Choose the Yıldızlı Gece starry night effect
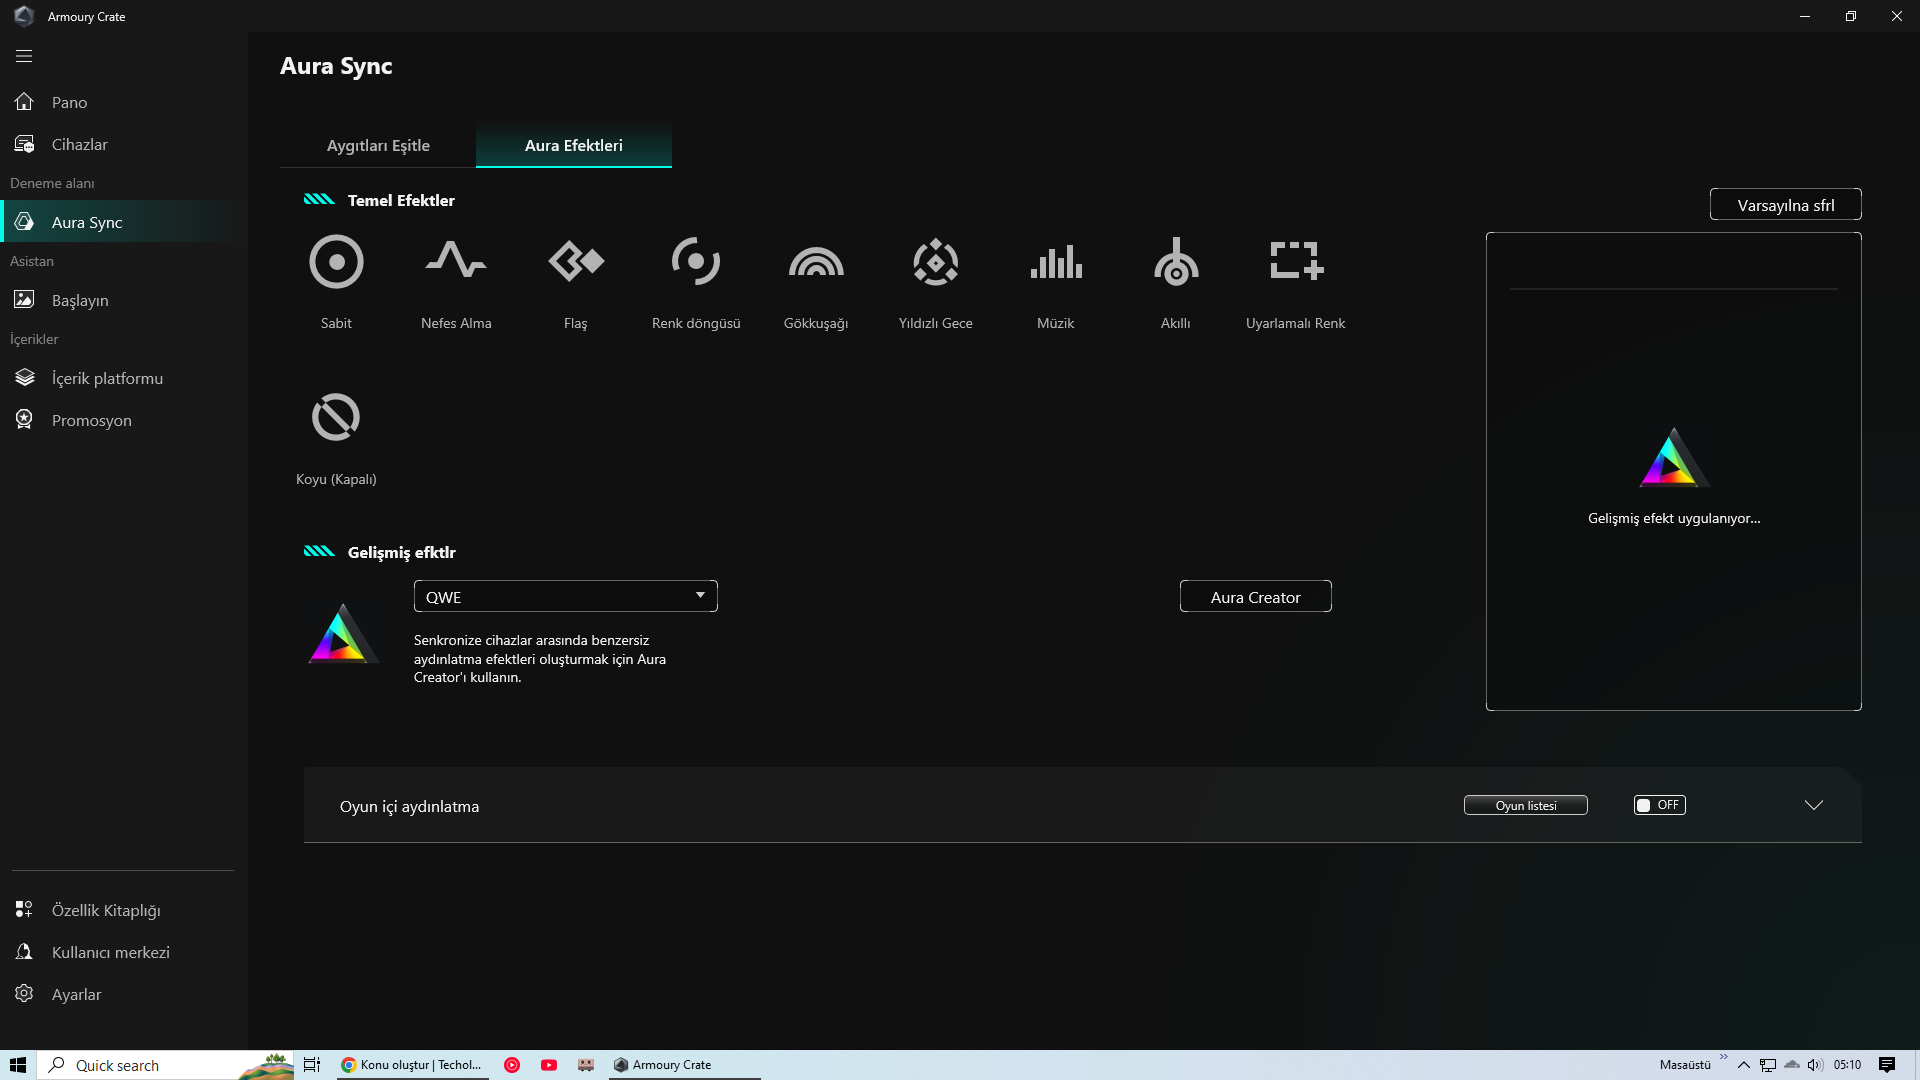Viewport: 1920px width, 1080px height. coord(936,262)
